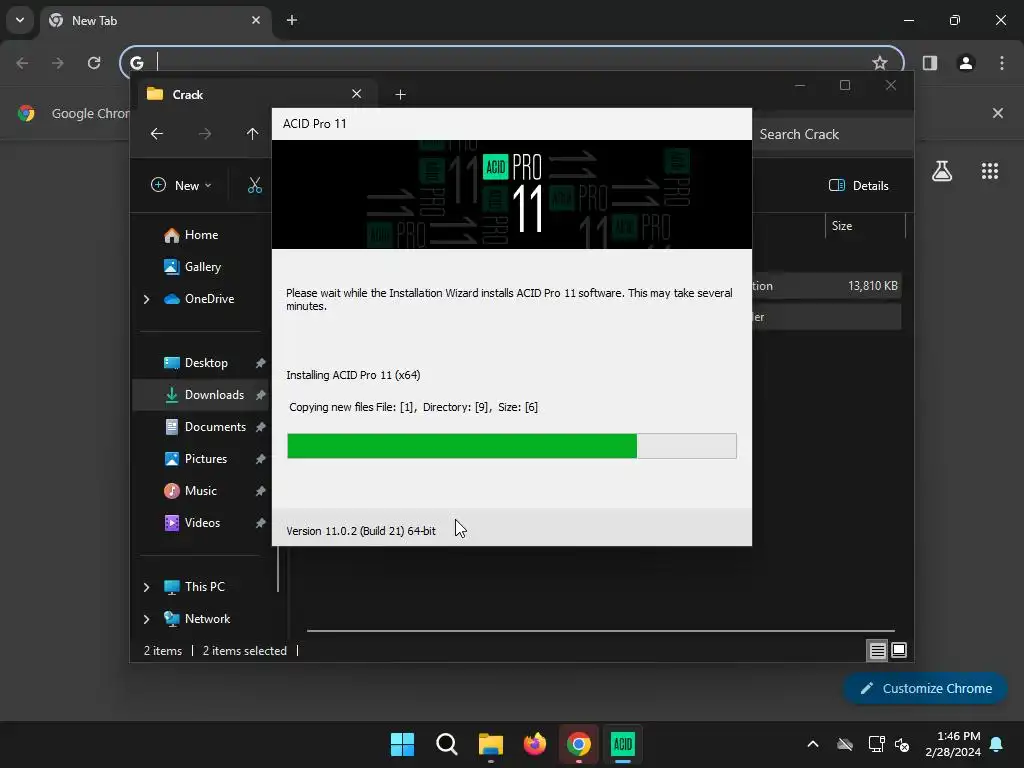Unpin Downloads using its pin icon
The image size is (1024, 768).
(260, 395)
